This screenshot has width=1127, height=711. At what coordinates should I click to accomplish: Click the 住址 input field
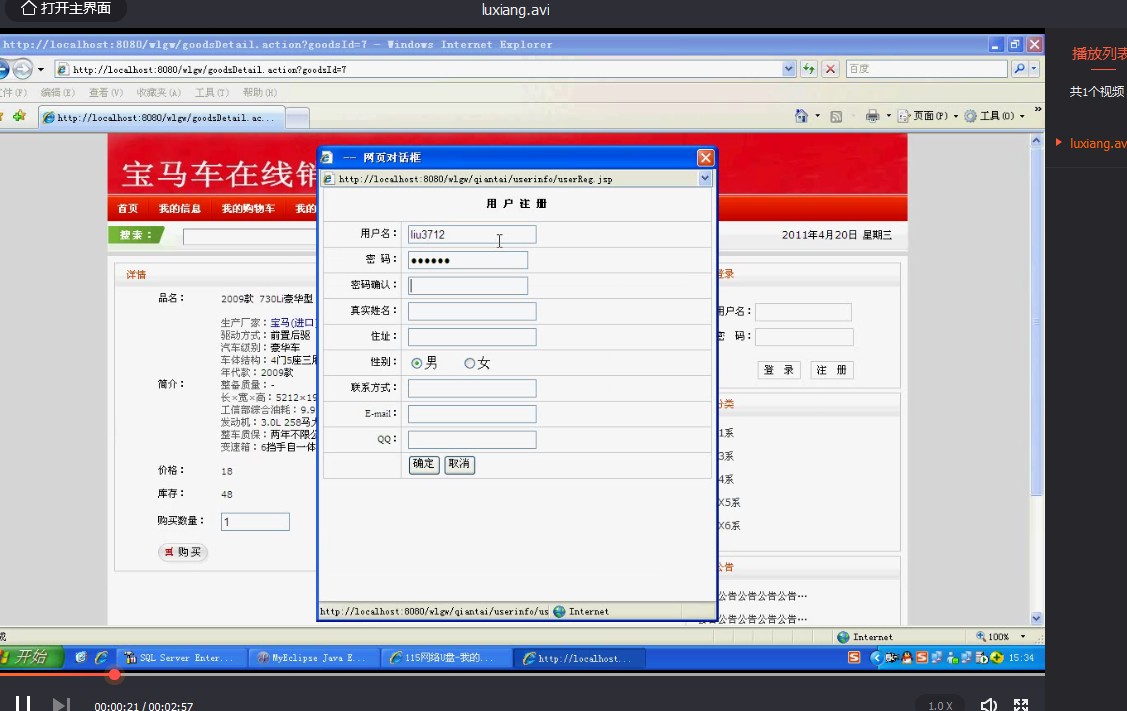[x=472, y=337]
